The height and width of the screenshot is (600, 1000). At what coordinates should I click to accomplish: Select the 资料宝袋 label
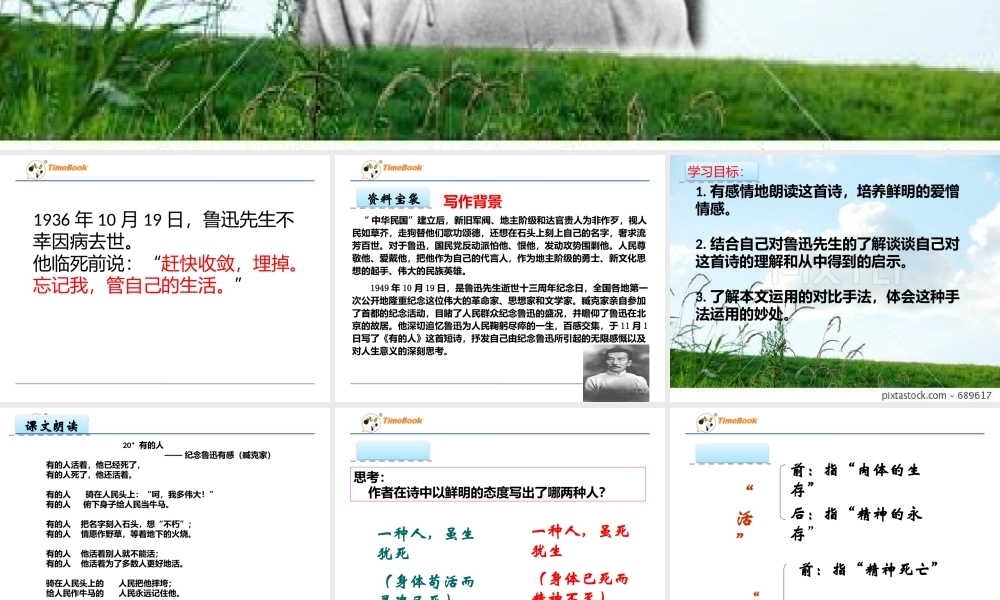pyautogui.click(x=393, y=200)
